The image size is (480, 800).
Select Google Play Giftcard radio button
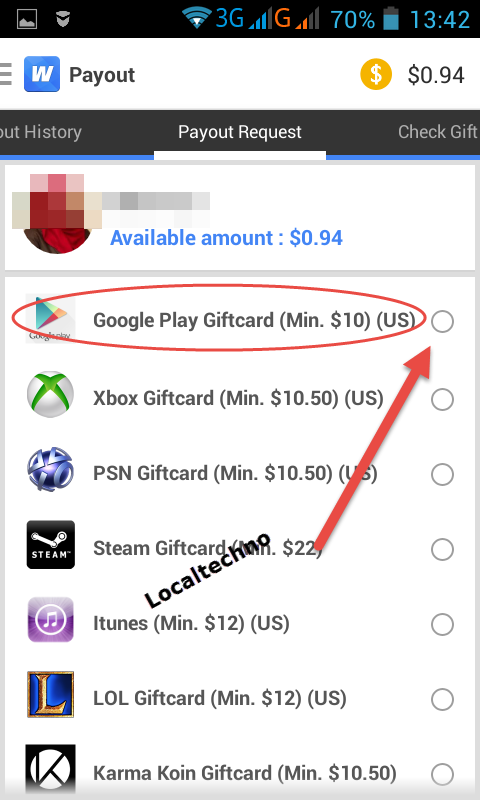tap(442, 321)
